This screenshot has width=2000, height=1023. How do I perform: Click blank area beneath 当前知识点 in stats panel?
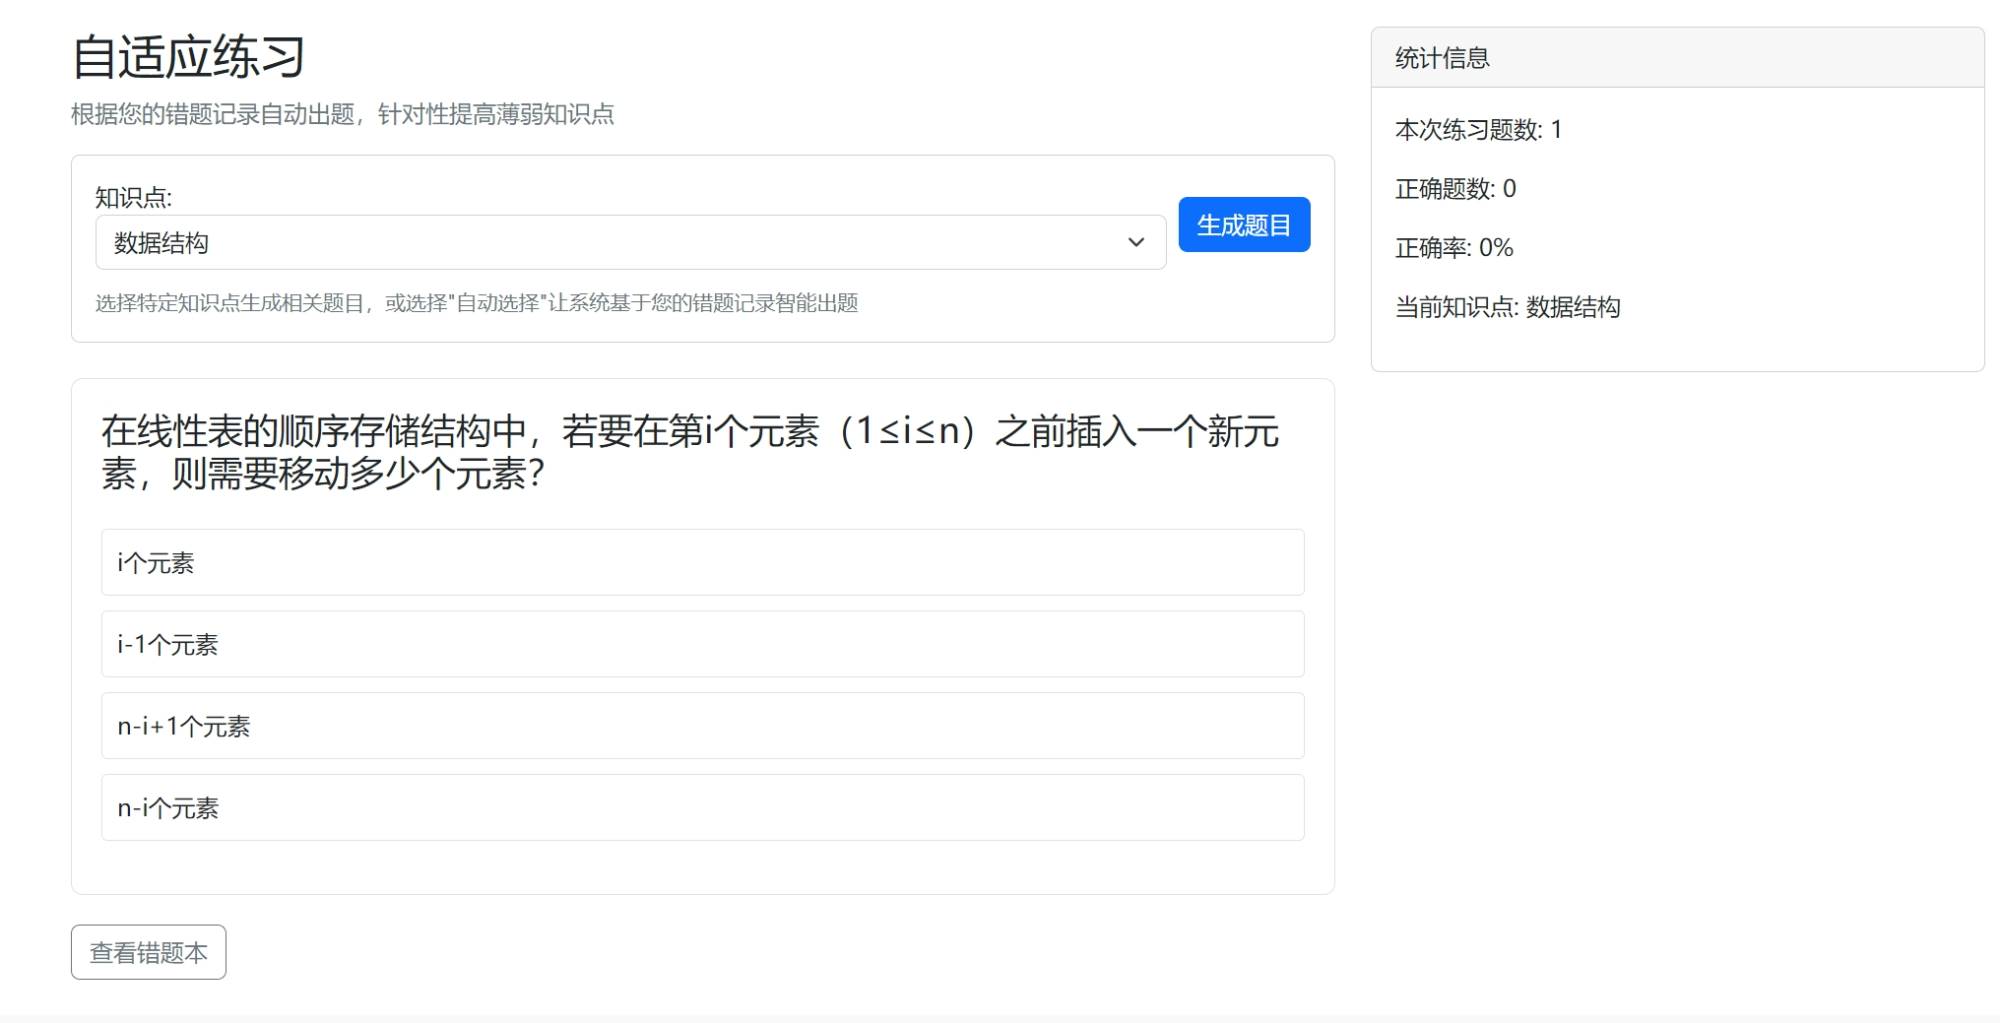click(x=1676, y=348)
